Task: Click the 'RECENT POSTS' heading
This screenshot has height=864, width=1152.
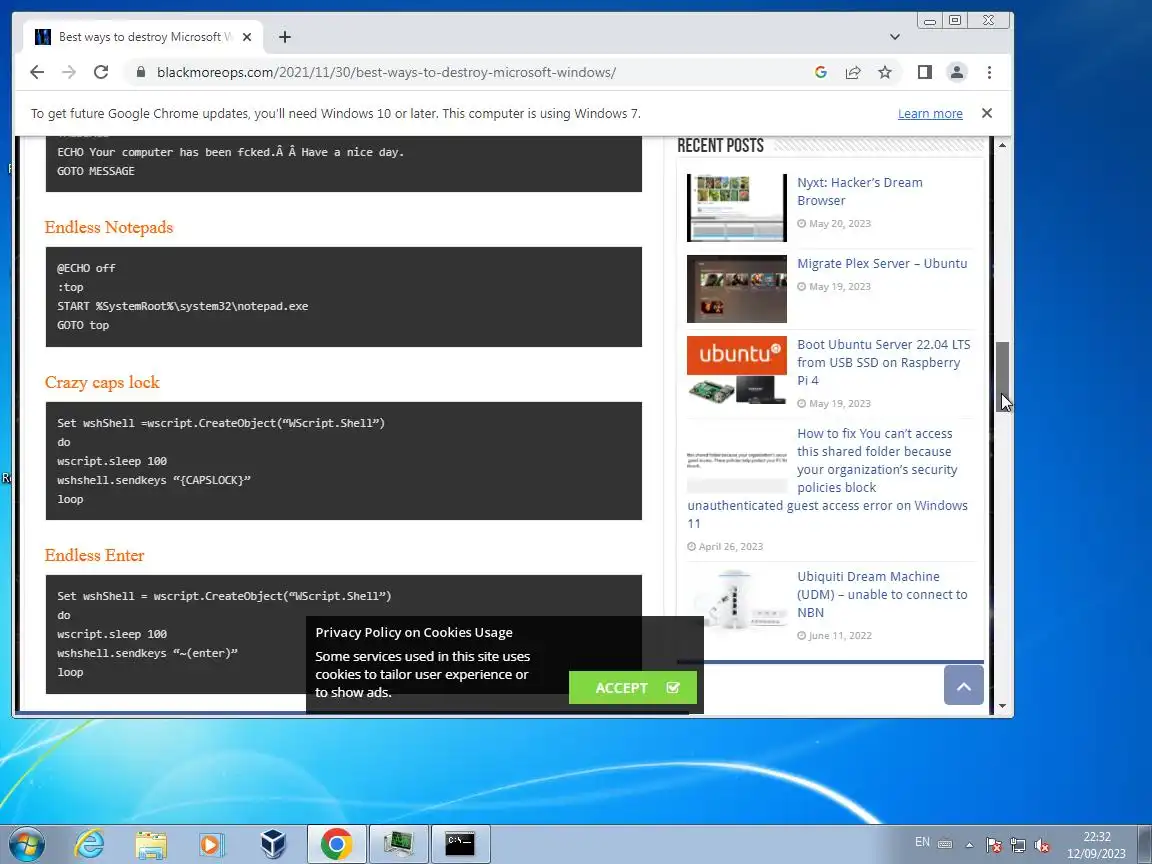Action: [x=720, y=145]
